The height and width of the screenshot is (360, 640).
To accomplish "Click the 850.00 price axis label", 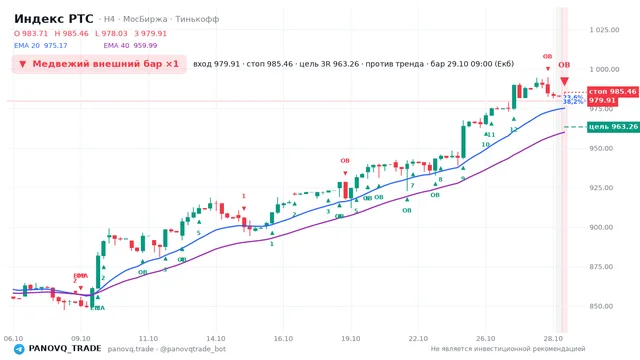I will (601, 306).
